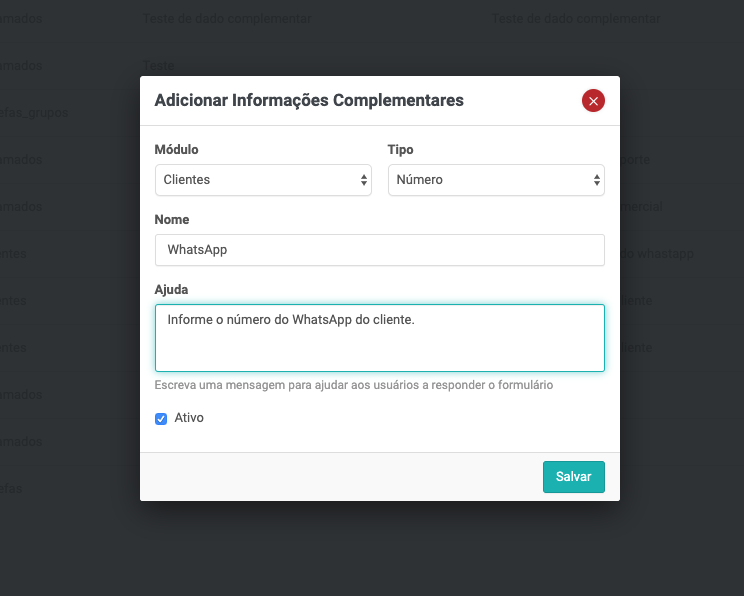
Task: Open the Módulo dropdown showing Clientes
Action: (x=255, y=180)
